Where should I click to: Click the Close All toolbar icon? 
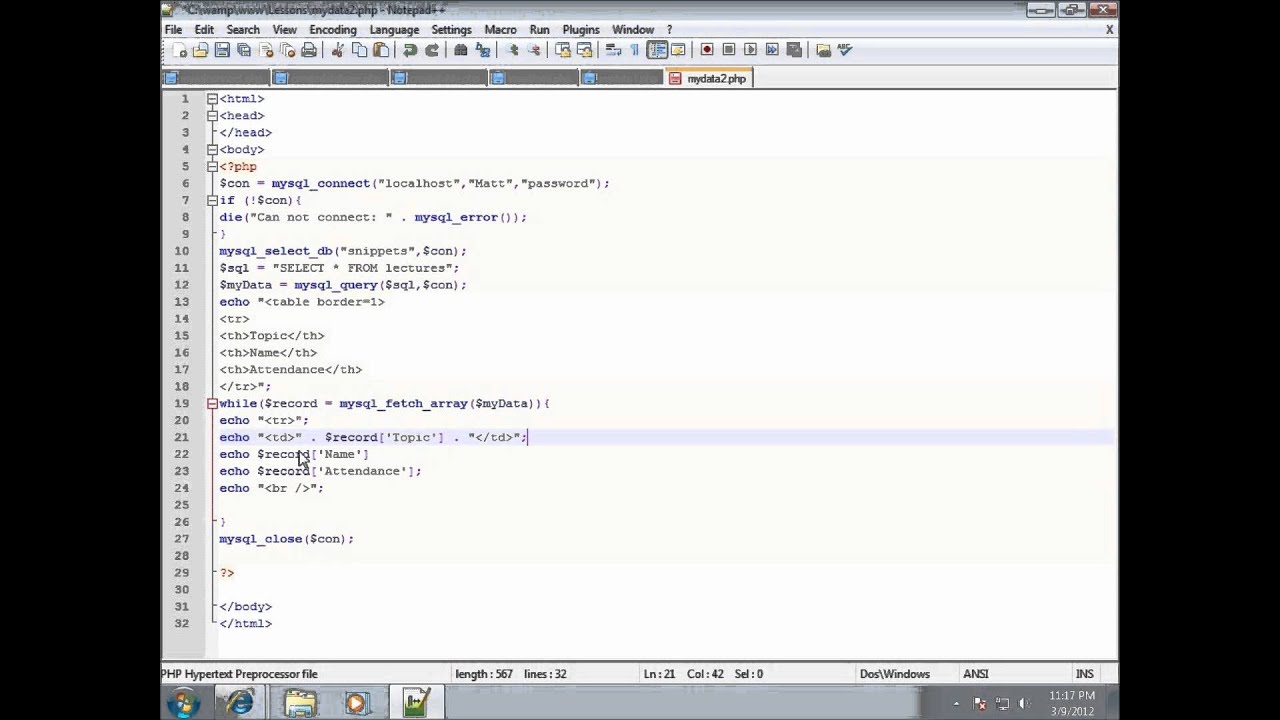[287, 50]
